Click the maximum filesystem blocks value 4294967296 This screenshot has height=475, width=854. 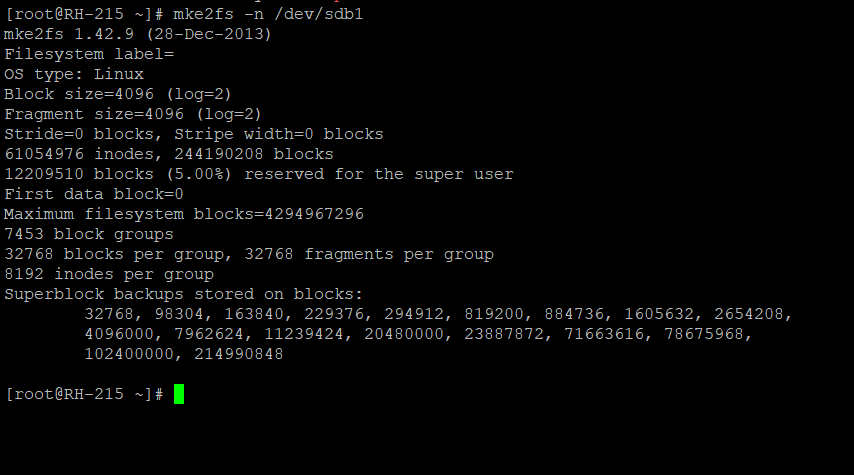coord(314,214)
